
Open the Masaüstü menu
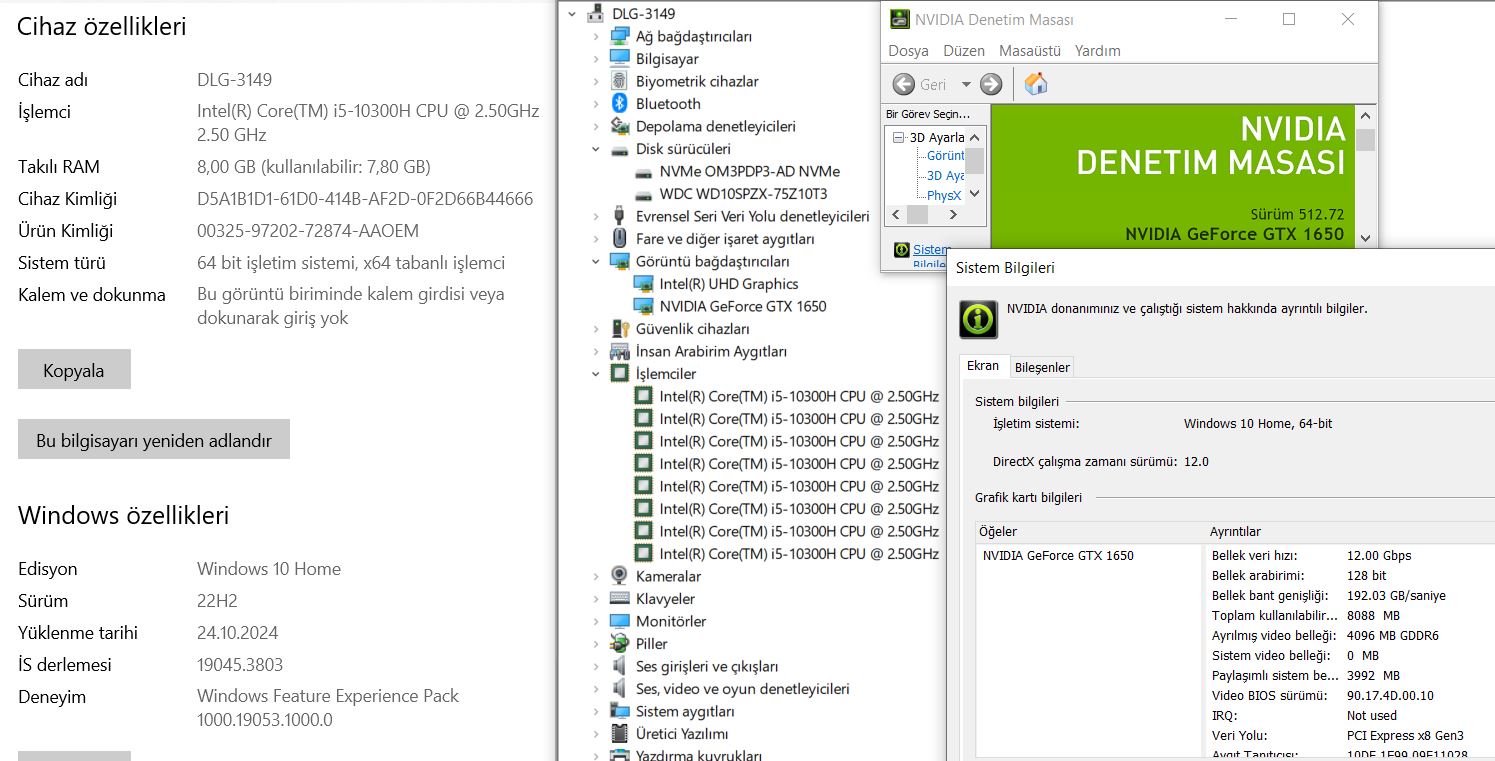coord(1030,50)
